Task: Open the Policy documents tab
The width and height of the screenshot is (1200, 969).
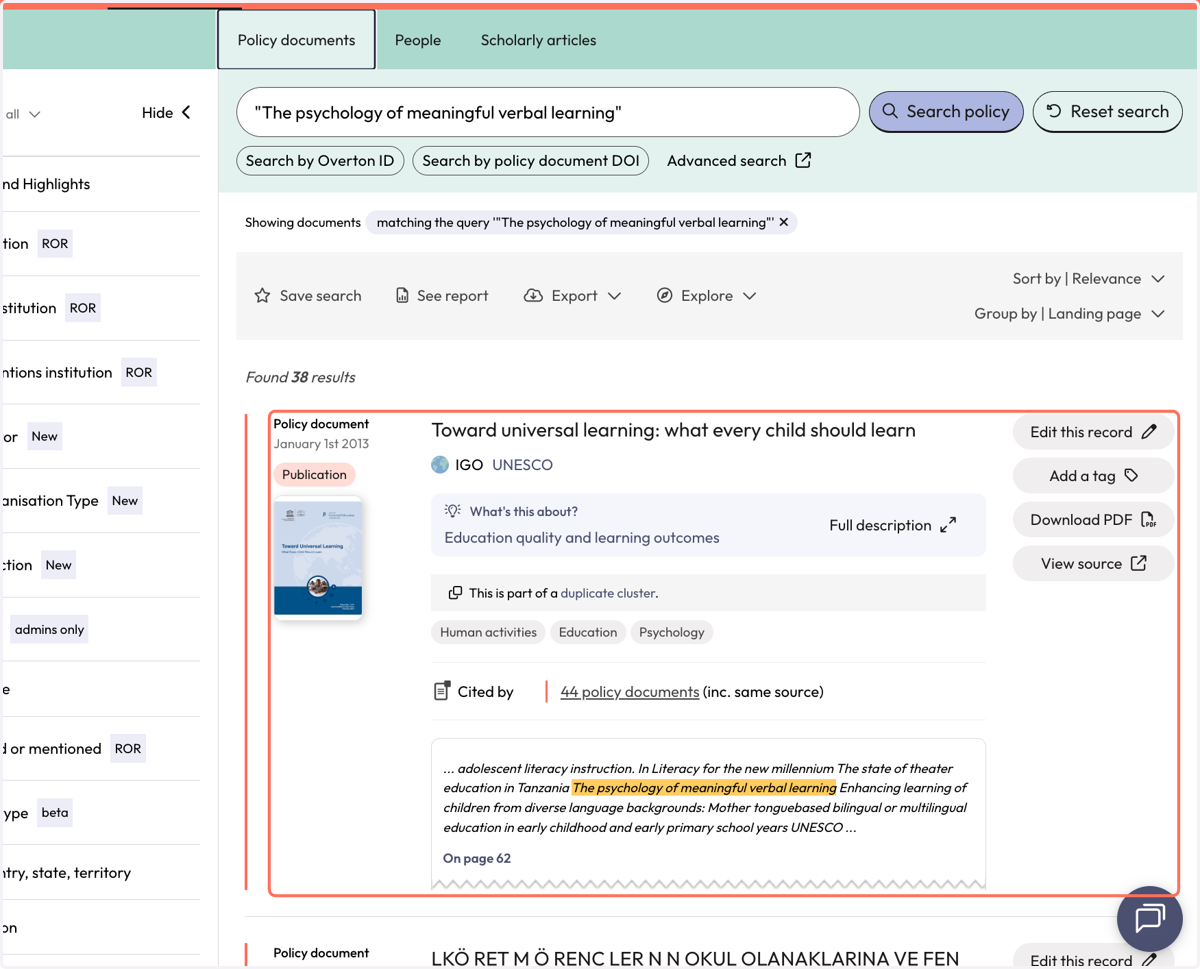Action: tap(296, 40)
